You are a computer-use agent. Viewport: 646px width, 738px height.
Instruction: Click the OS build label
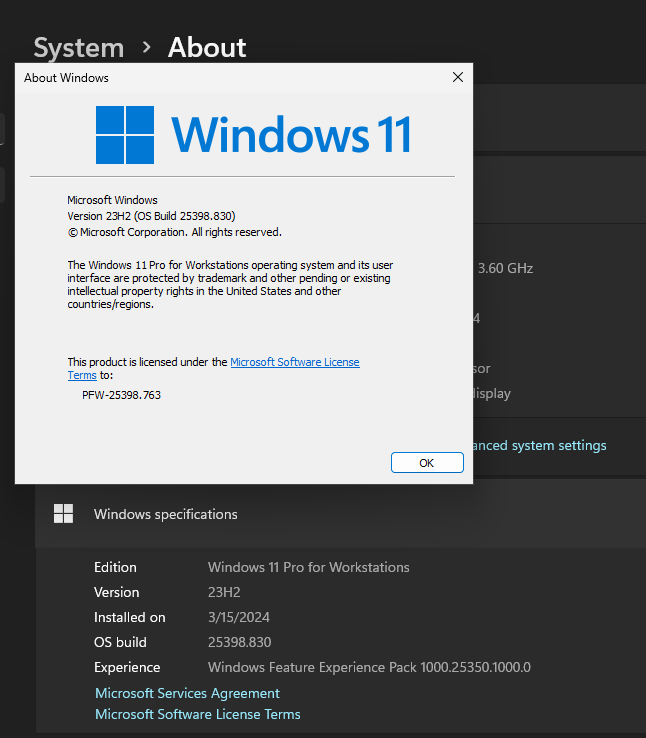click(120, 642)
